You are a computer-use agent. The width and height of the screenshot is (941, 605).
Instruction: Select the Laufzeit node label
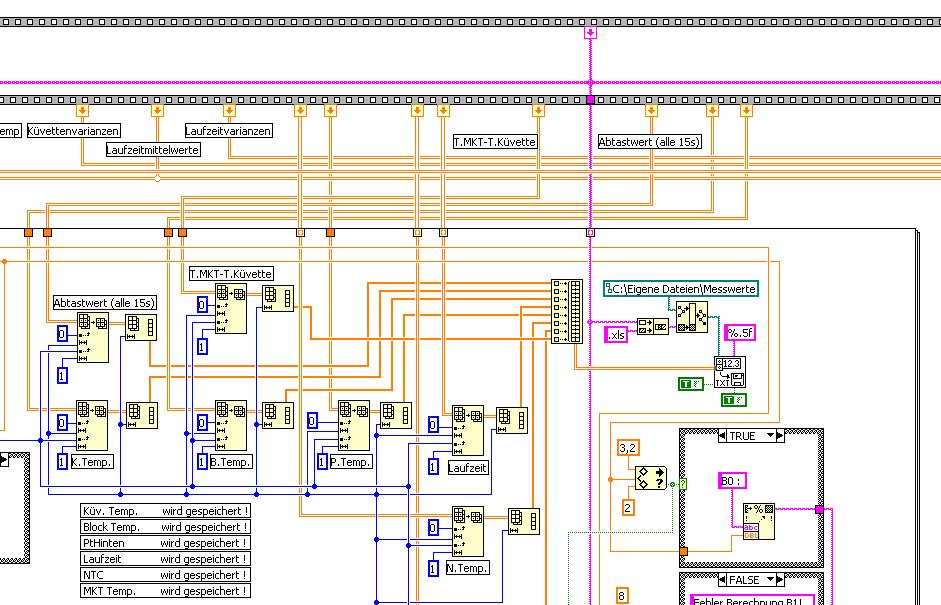click(467, 468)
